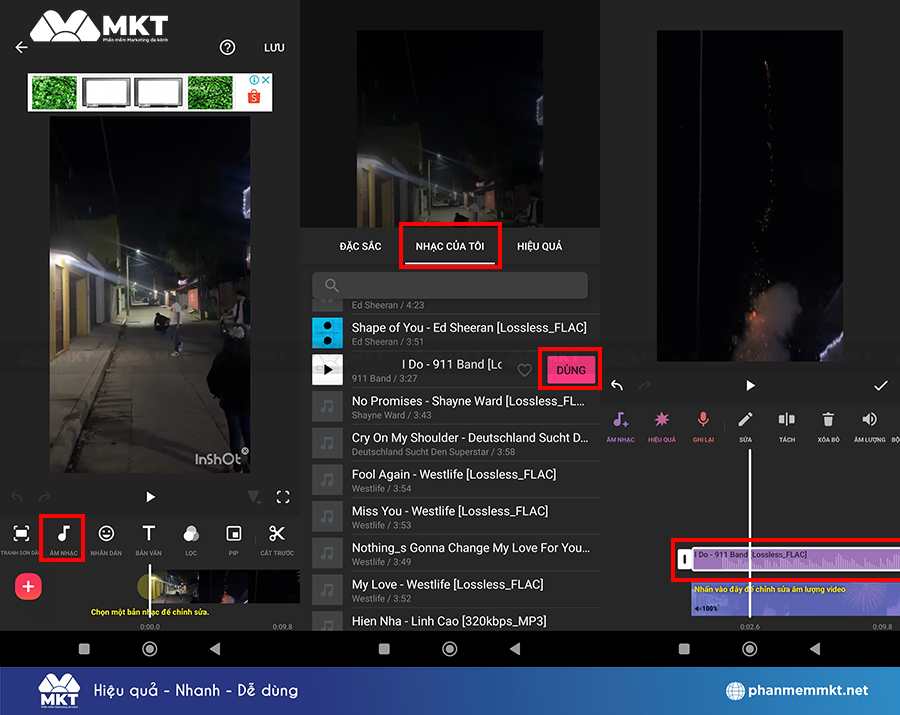
Task: Add a new clip with the plus button
Action: pyautogui.click(x=28, y=586)
